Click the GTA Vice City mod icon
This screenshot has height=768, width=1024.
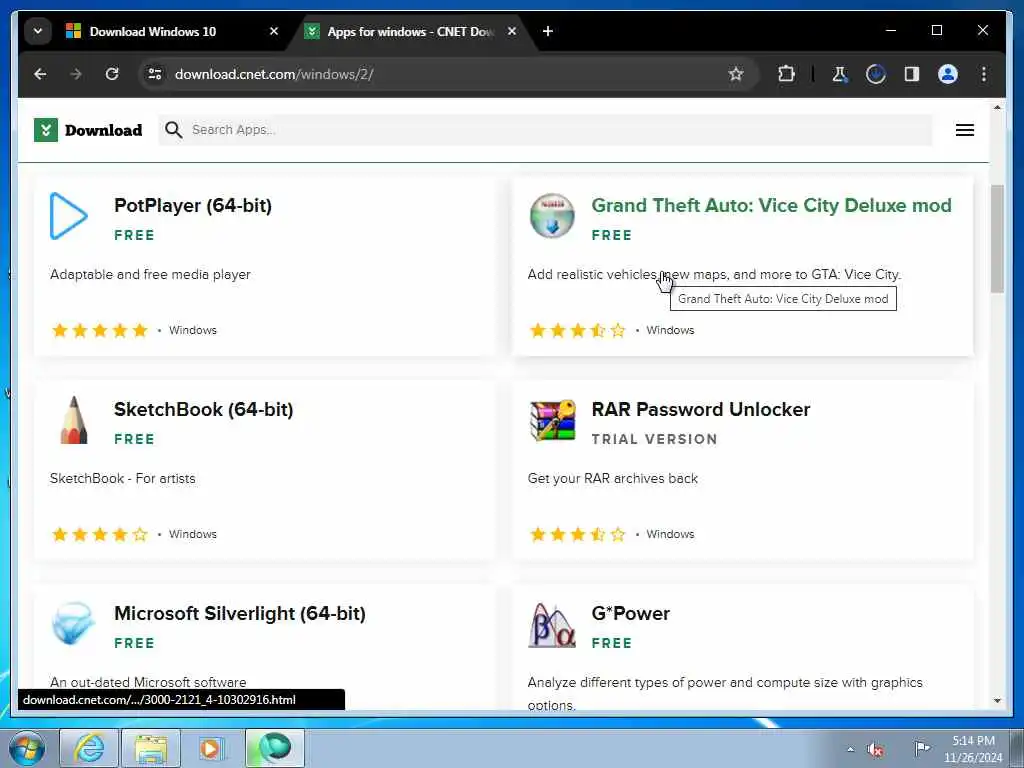pos(552,216)
